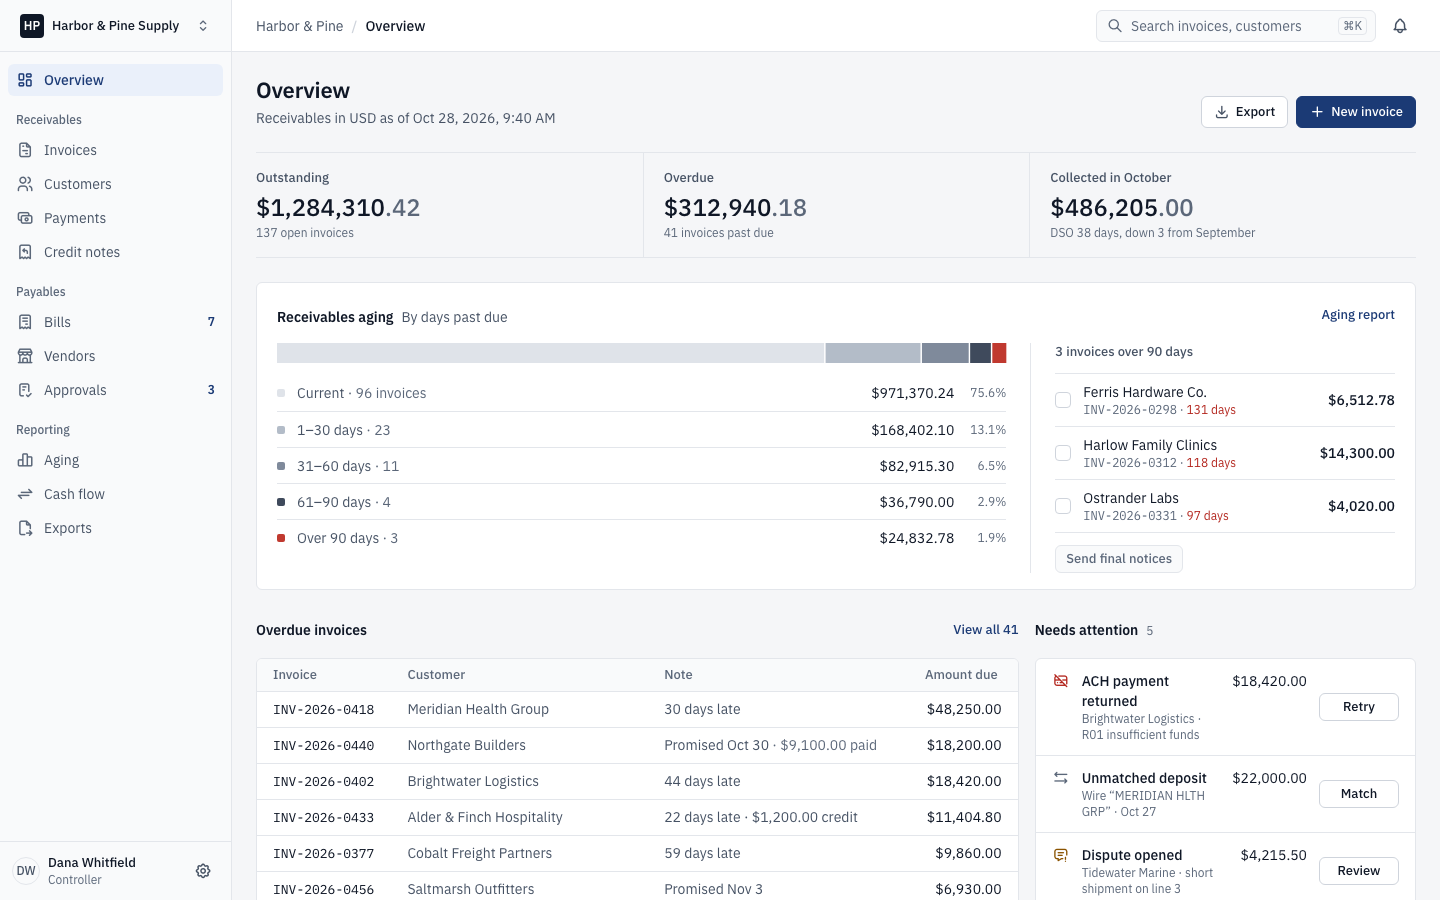Click the Harbor & Pine breadcrumb

299,26
